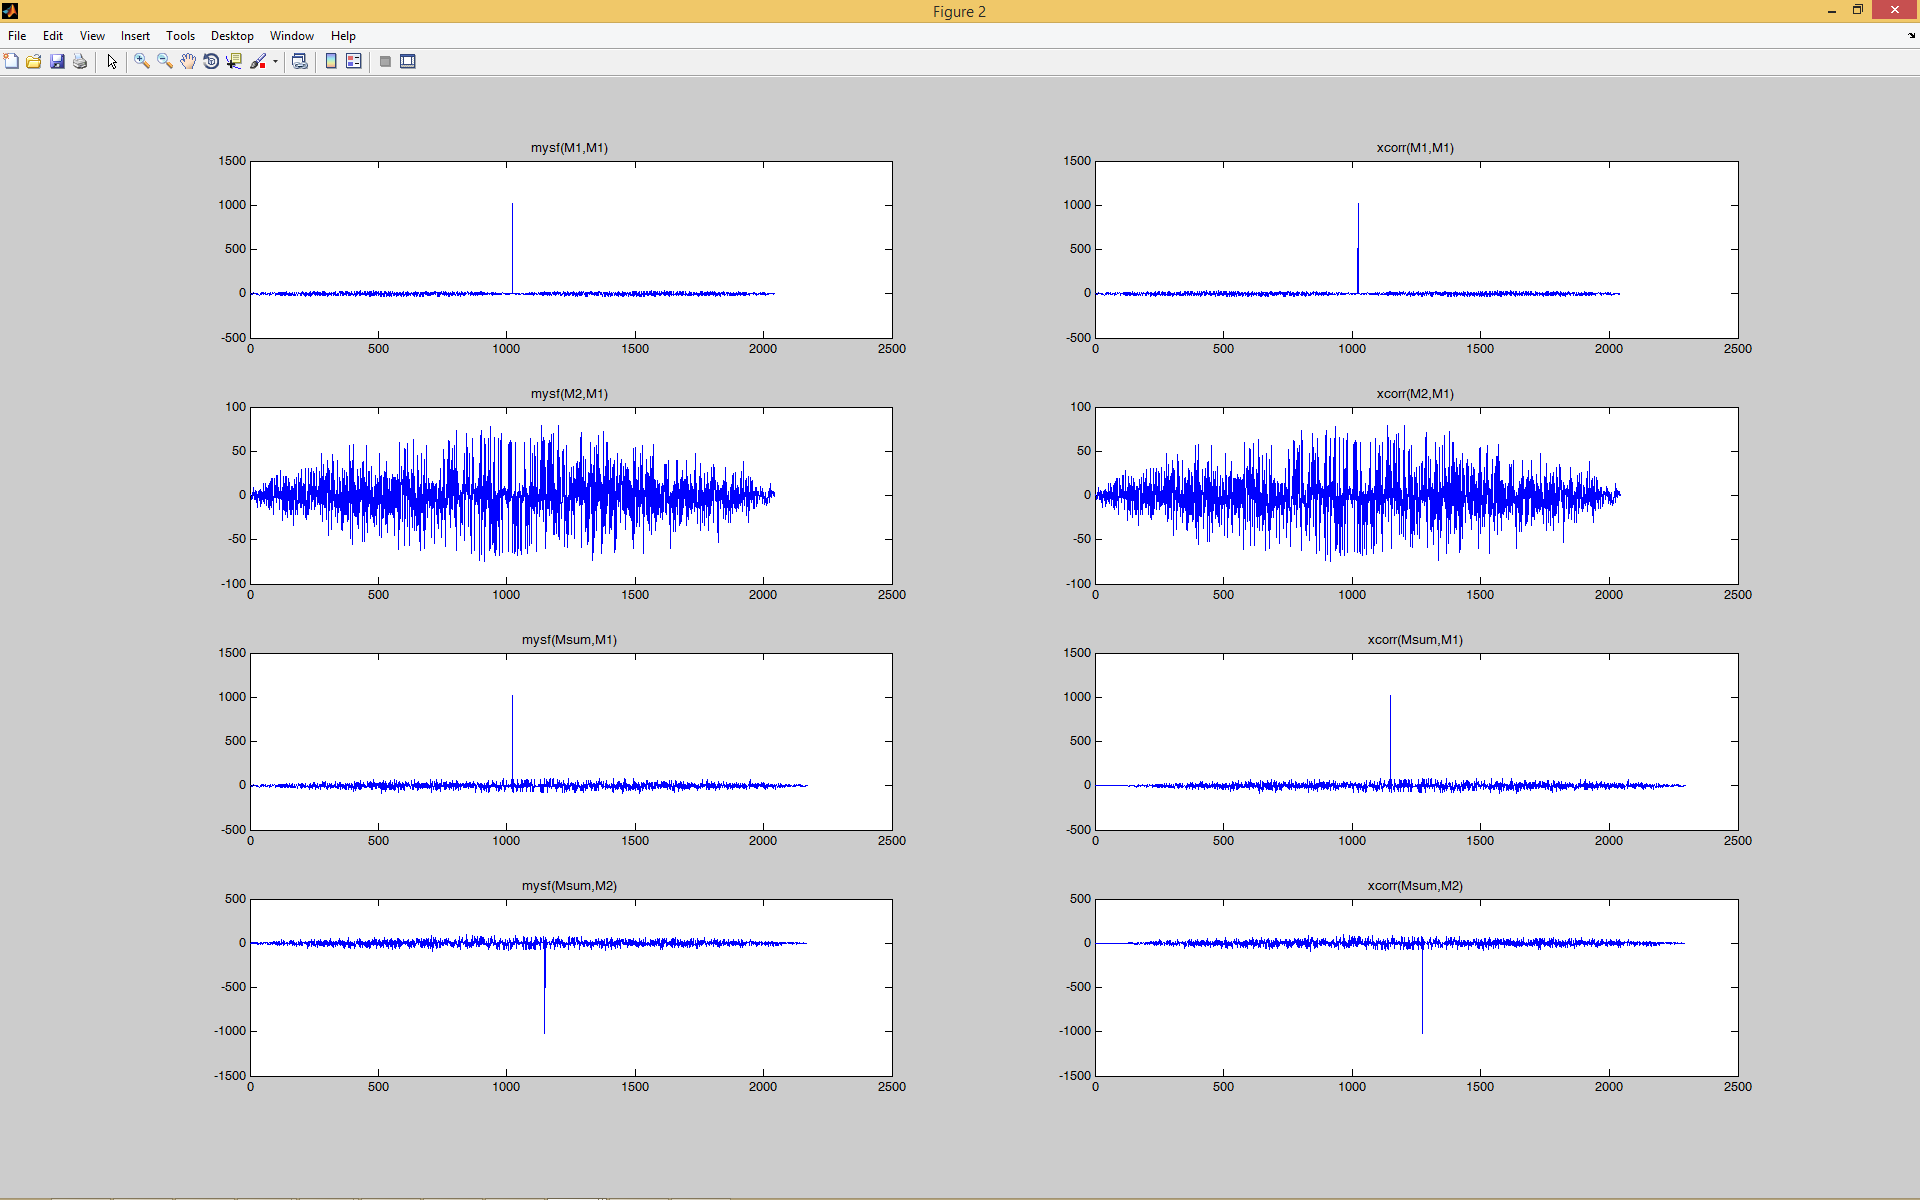Click the Link Plot icon
This screenshot has width=1920, height=1200.
point(299,62)
